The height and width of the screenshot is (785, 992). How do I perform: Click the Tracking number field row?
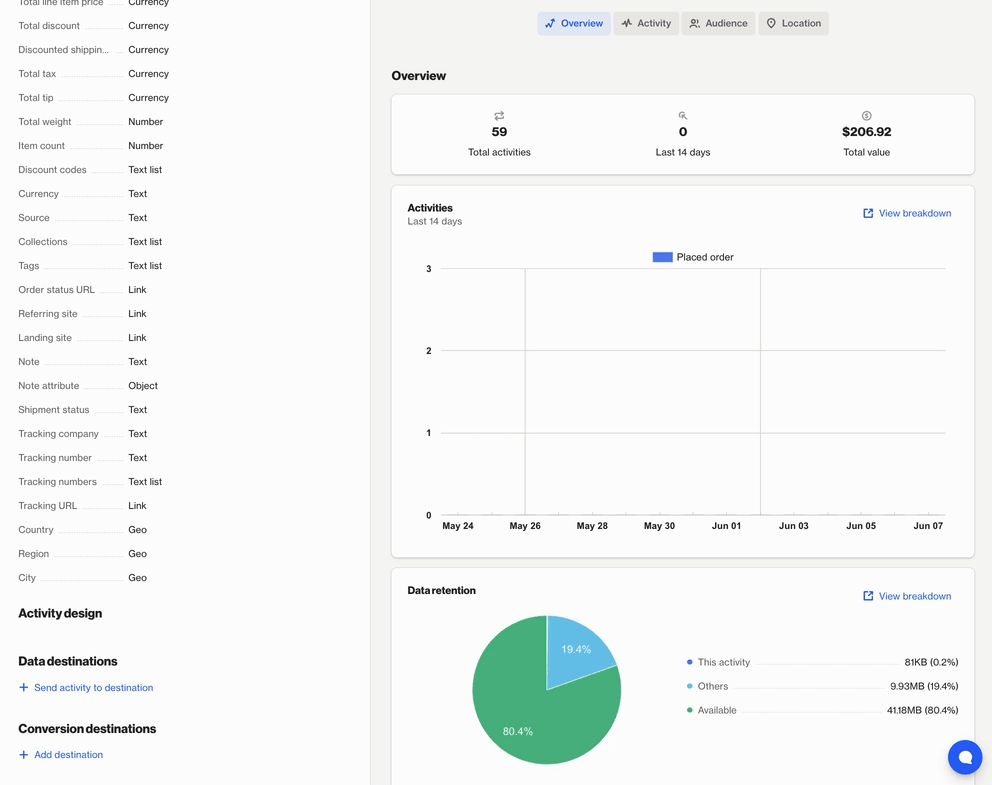(83, 459)
